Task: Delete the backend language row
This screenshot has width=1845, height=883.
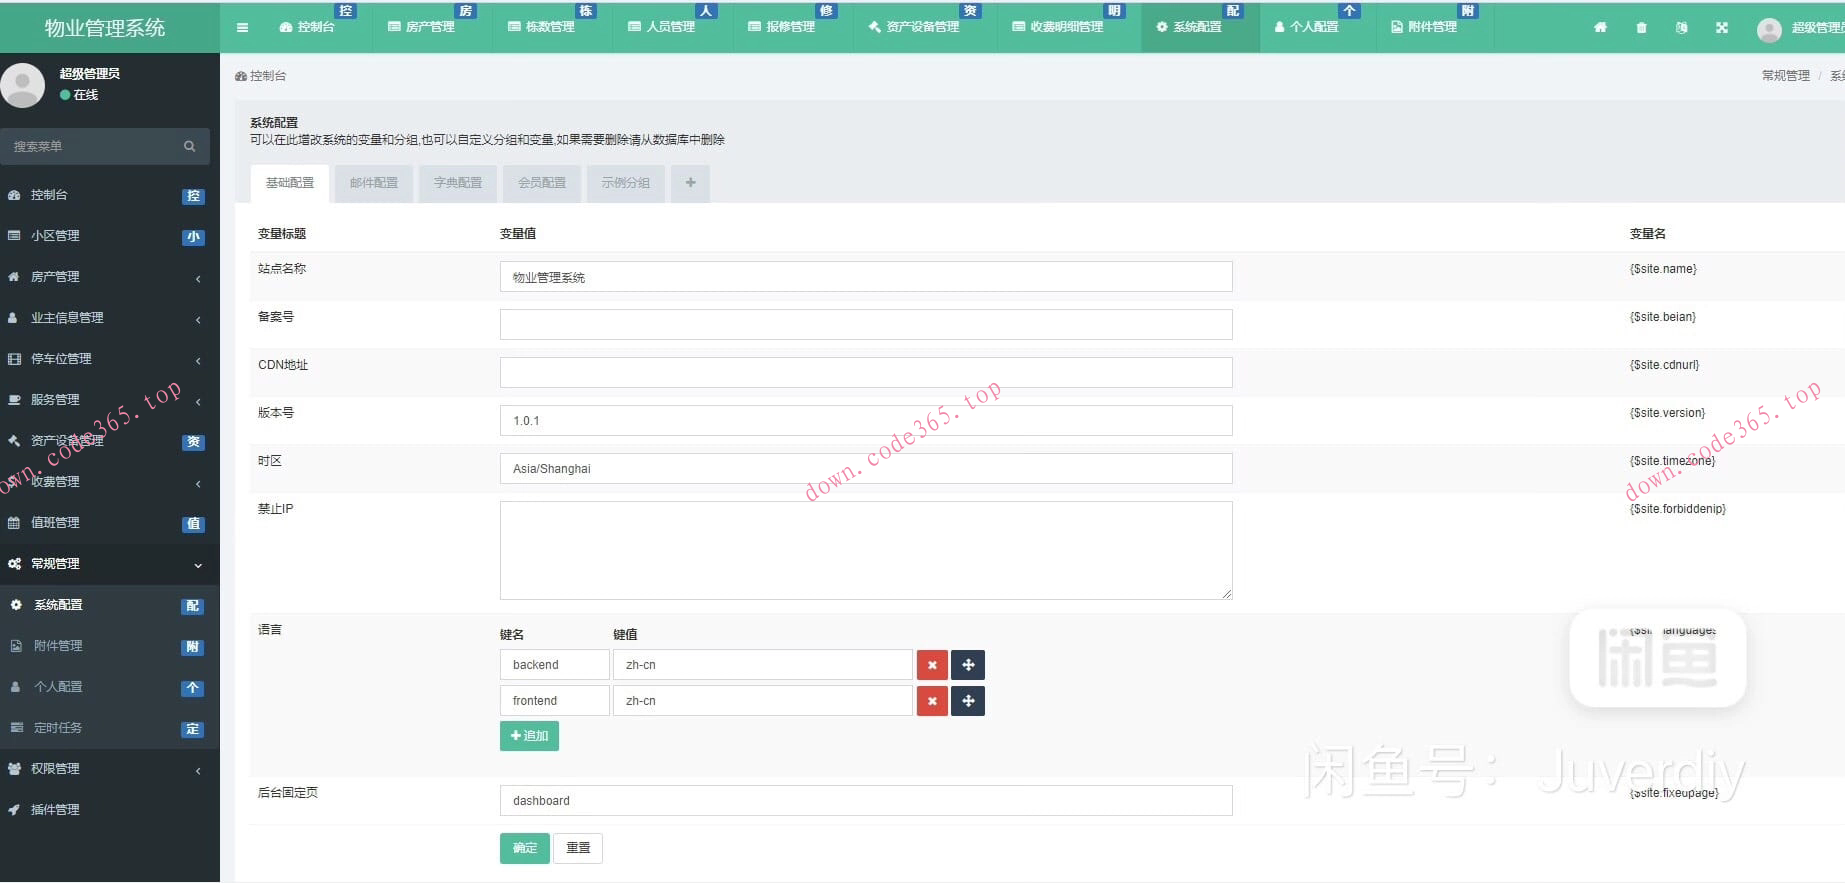Action: click(x=932, y=665)
